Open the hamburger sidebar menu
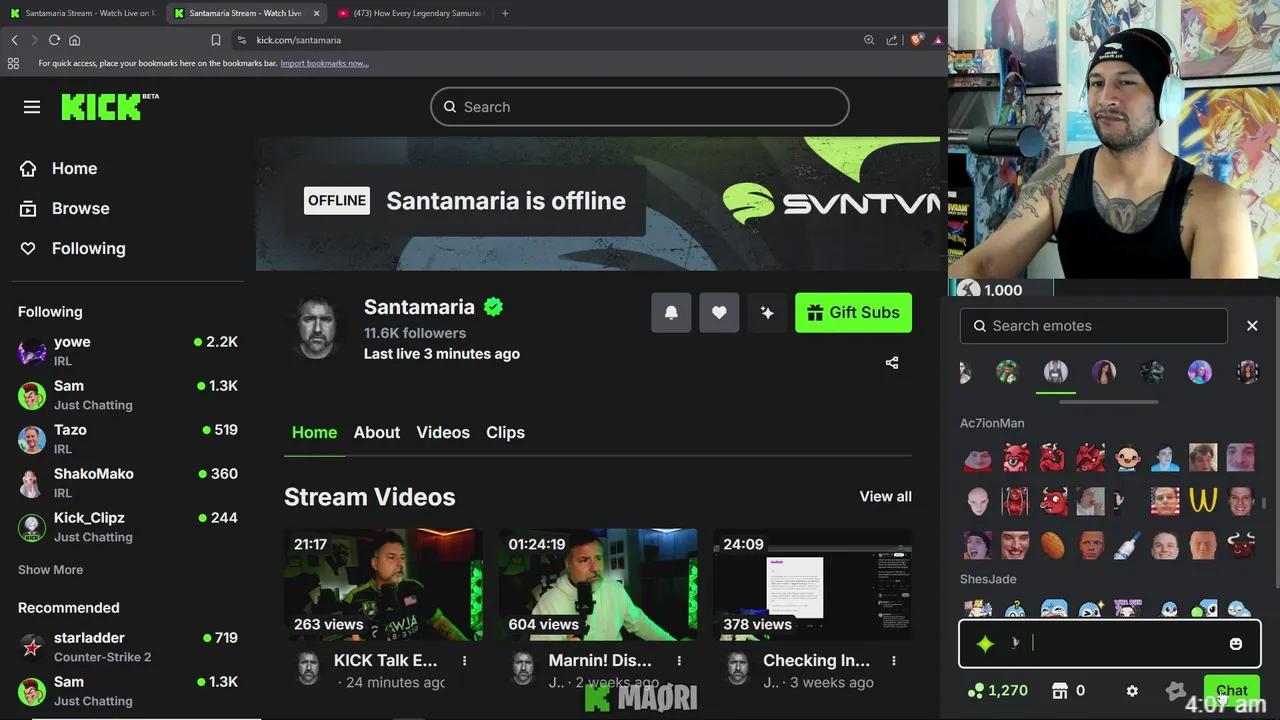Viewport: 1280px width, 720px height. coord(32,107)
